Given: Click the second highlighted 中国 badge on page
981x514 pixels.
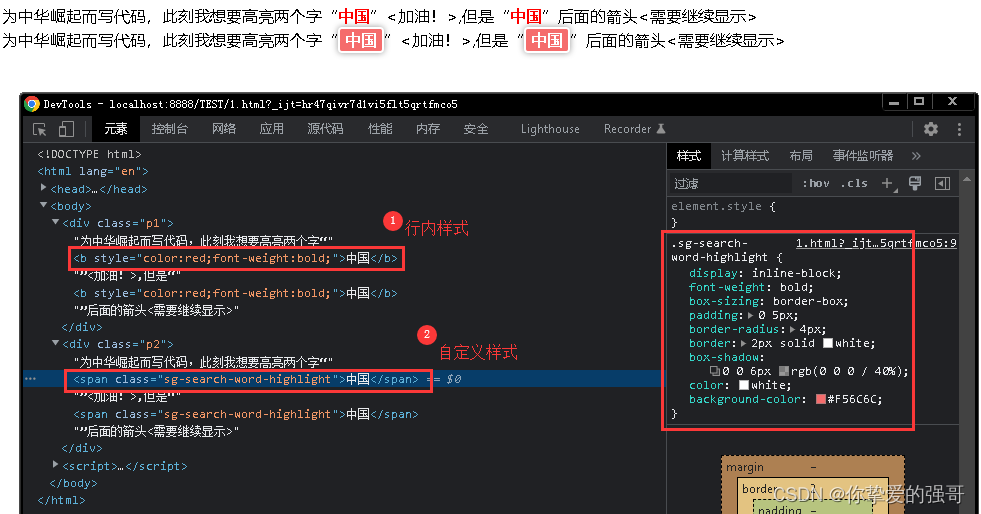Looking at the screenshot, I should 546,41.
